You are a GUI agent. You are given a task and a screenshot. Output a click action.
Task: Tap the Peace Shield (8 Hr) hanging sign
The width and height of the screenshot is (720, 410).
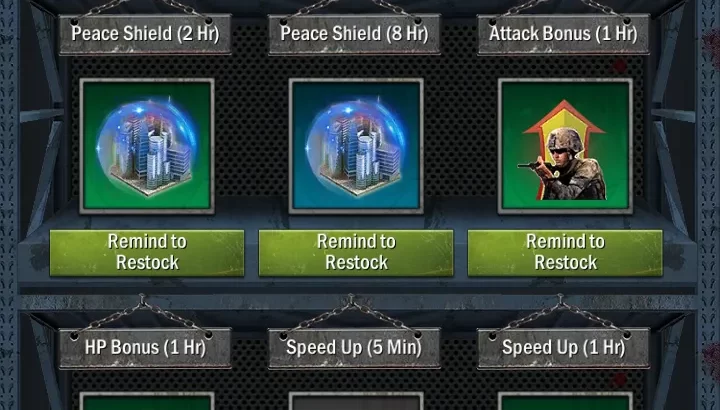click(354, 34)
